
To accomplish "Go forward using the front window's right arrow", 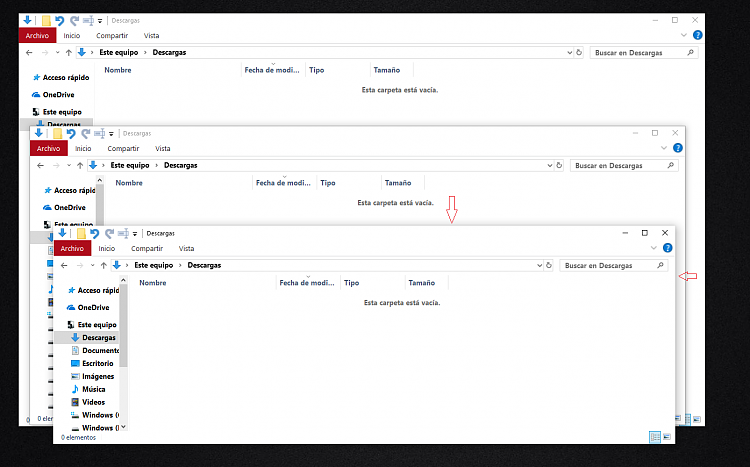I will point(79,266).
